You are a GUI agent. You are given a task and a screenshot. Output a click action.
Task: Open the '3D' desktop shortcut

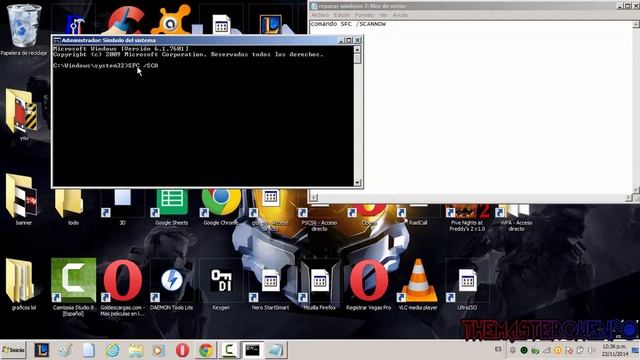(122, 203)
